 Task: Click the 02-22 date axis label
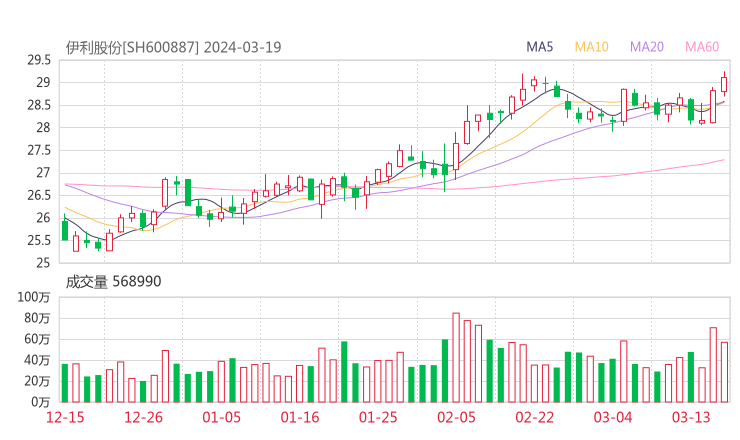coord(534,417)
